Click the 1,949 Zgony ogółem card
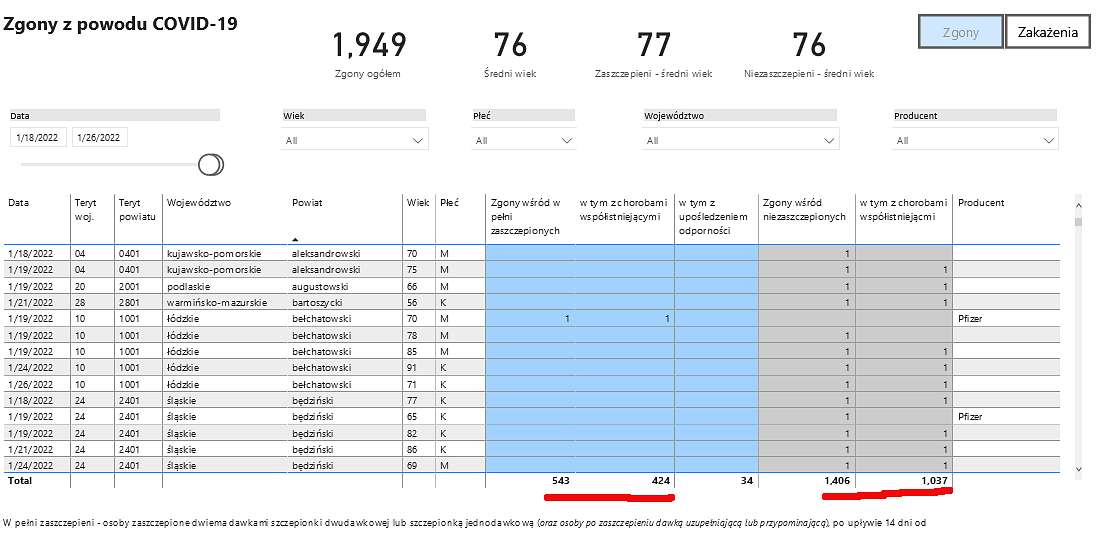Viewport: 1098px width, 533px height. [x=368, y=53]
